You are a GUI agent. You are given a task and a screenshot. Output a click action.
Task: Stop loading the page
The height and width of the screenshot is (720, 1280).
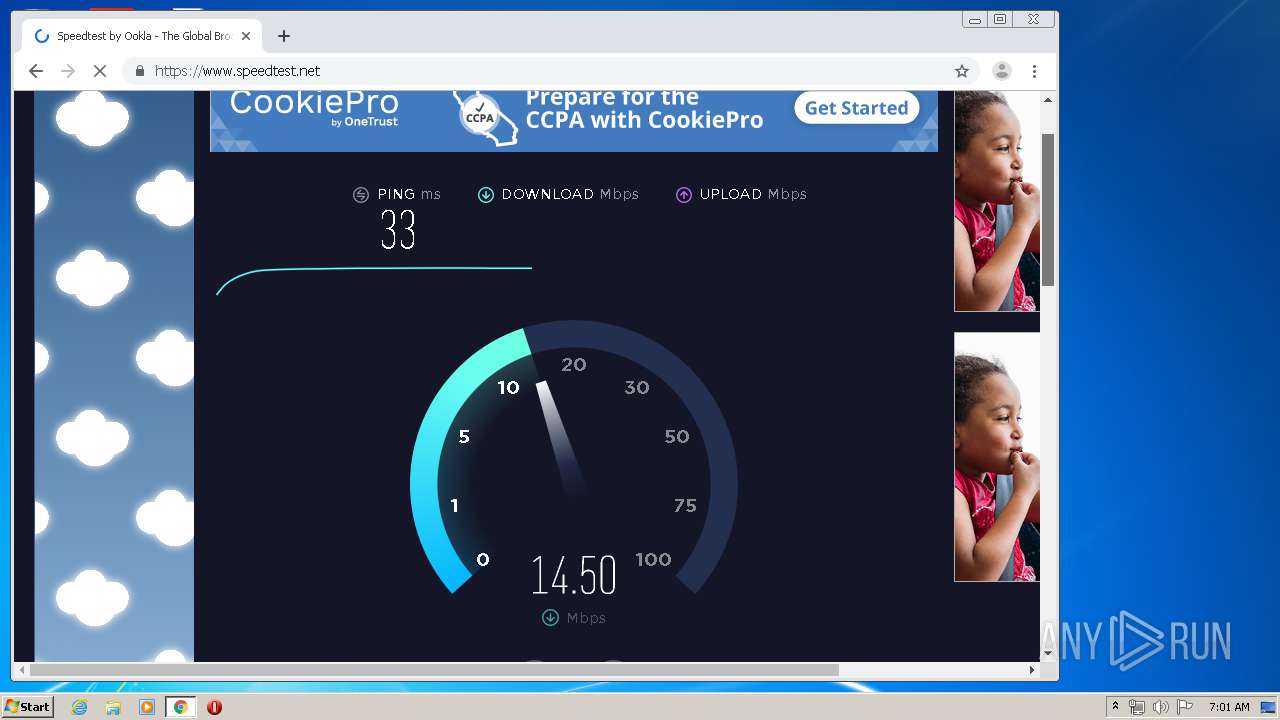click(100, 71)
